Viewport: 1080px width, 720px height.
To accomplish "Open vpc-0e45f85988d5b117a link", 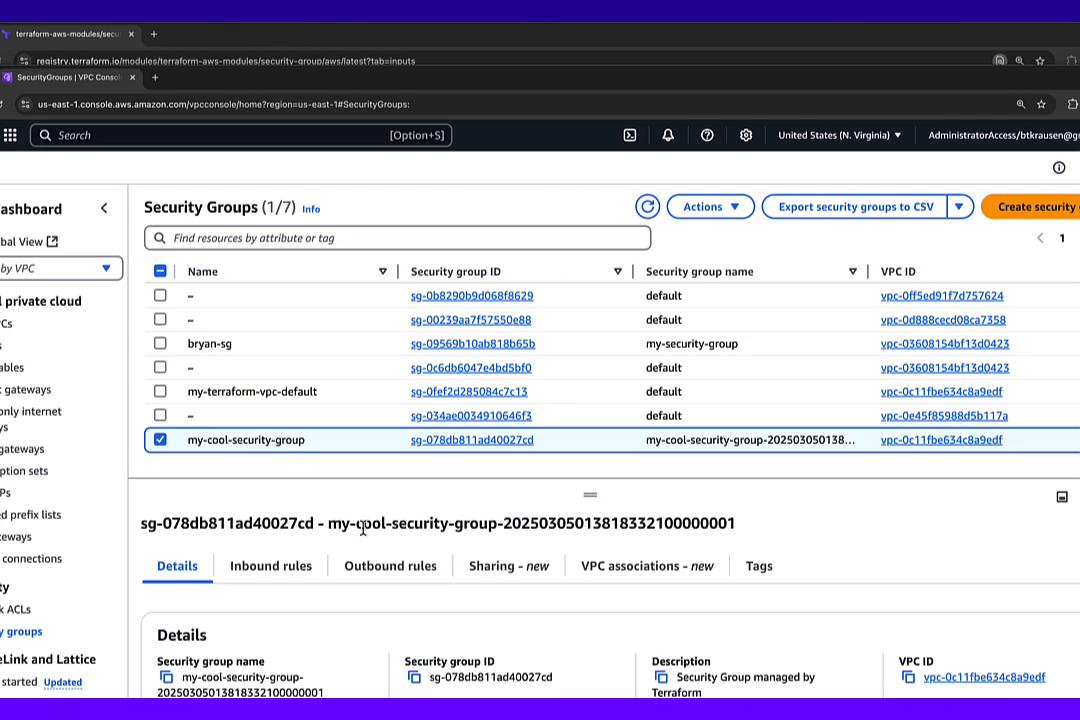I will click(x=944, y=415).
